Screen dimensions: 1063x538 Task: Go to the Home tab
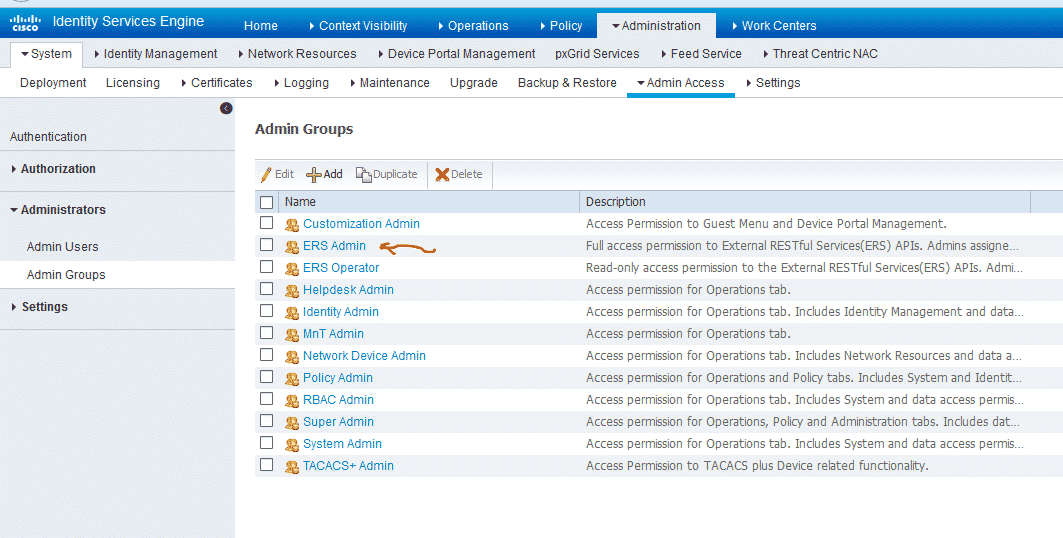click(261, 26)
